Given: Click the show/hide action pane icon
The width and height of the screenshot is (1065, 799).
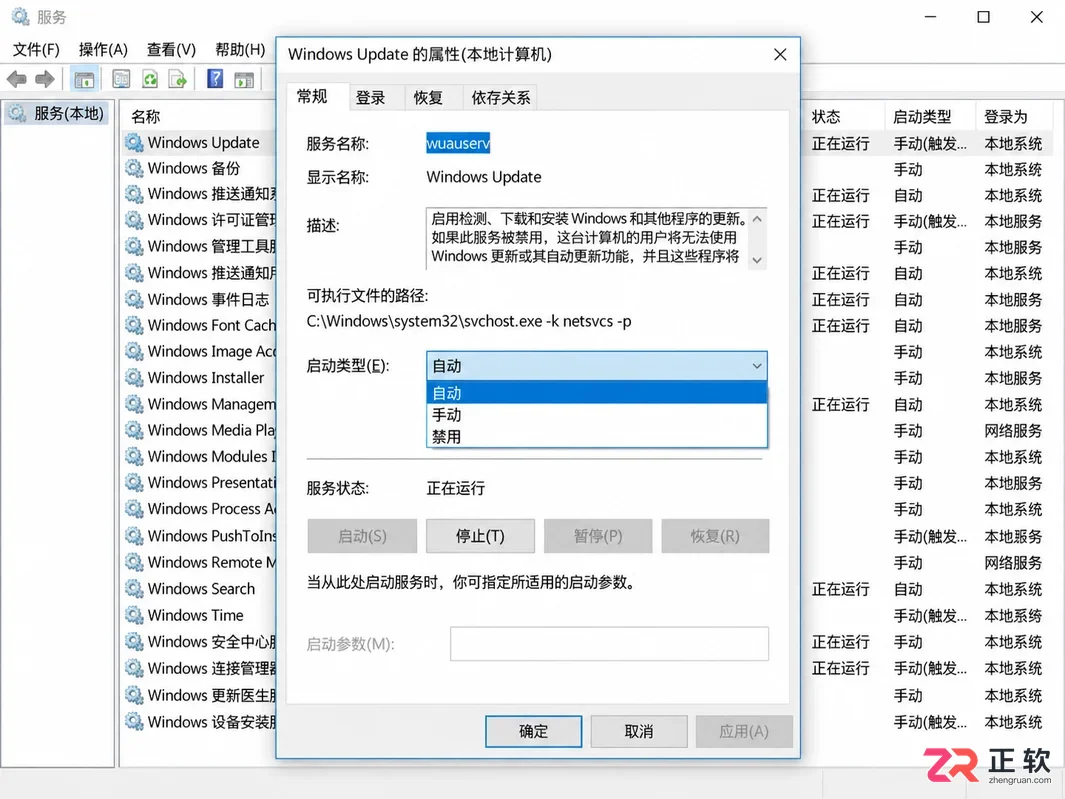Looking at the screenshot, I should pyautogui.click(x=244, y=79).
